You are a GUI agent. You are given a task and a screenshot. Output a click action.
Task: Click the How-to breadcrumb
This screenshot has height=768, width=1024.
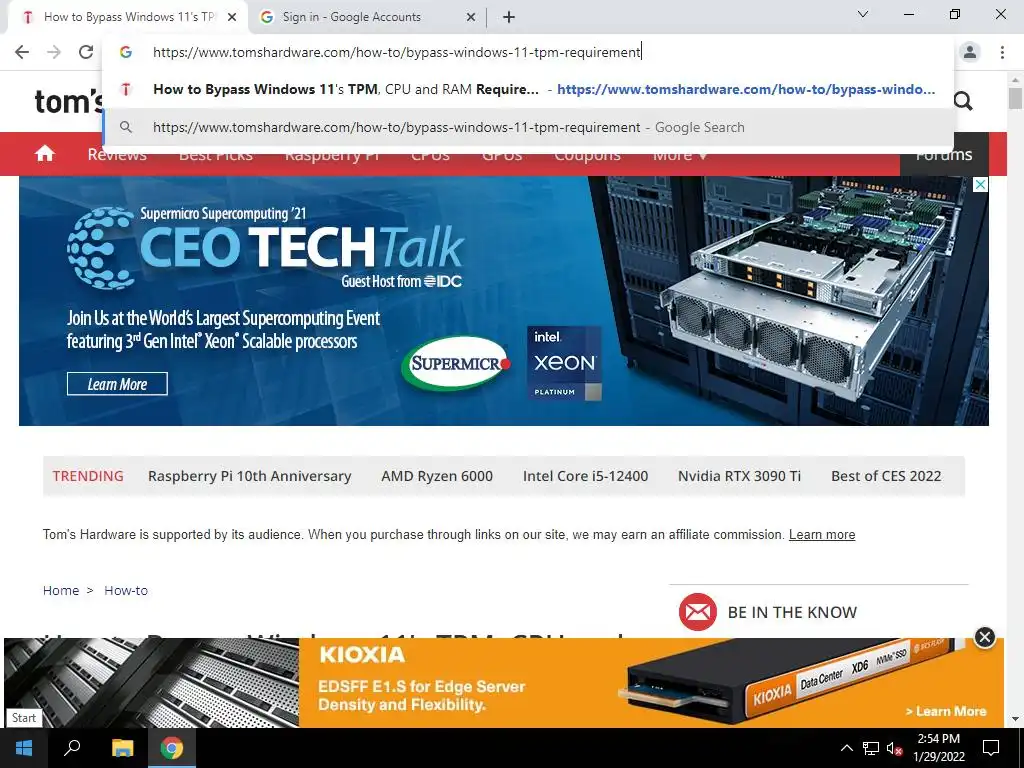[126, 590]
